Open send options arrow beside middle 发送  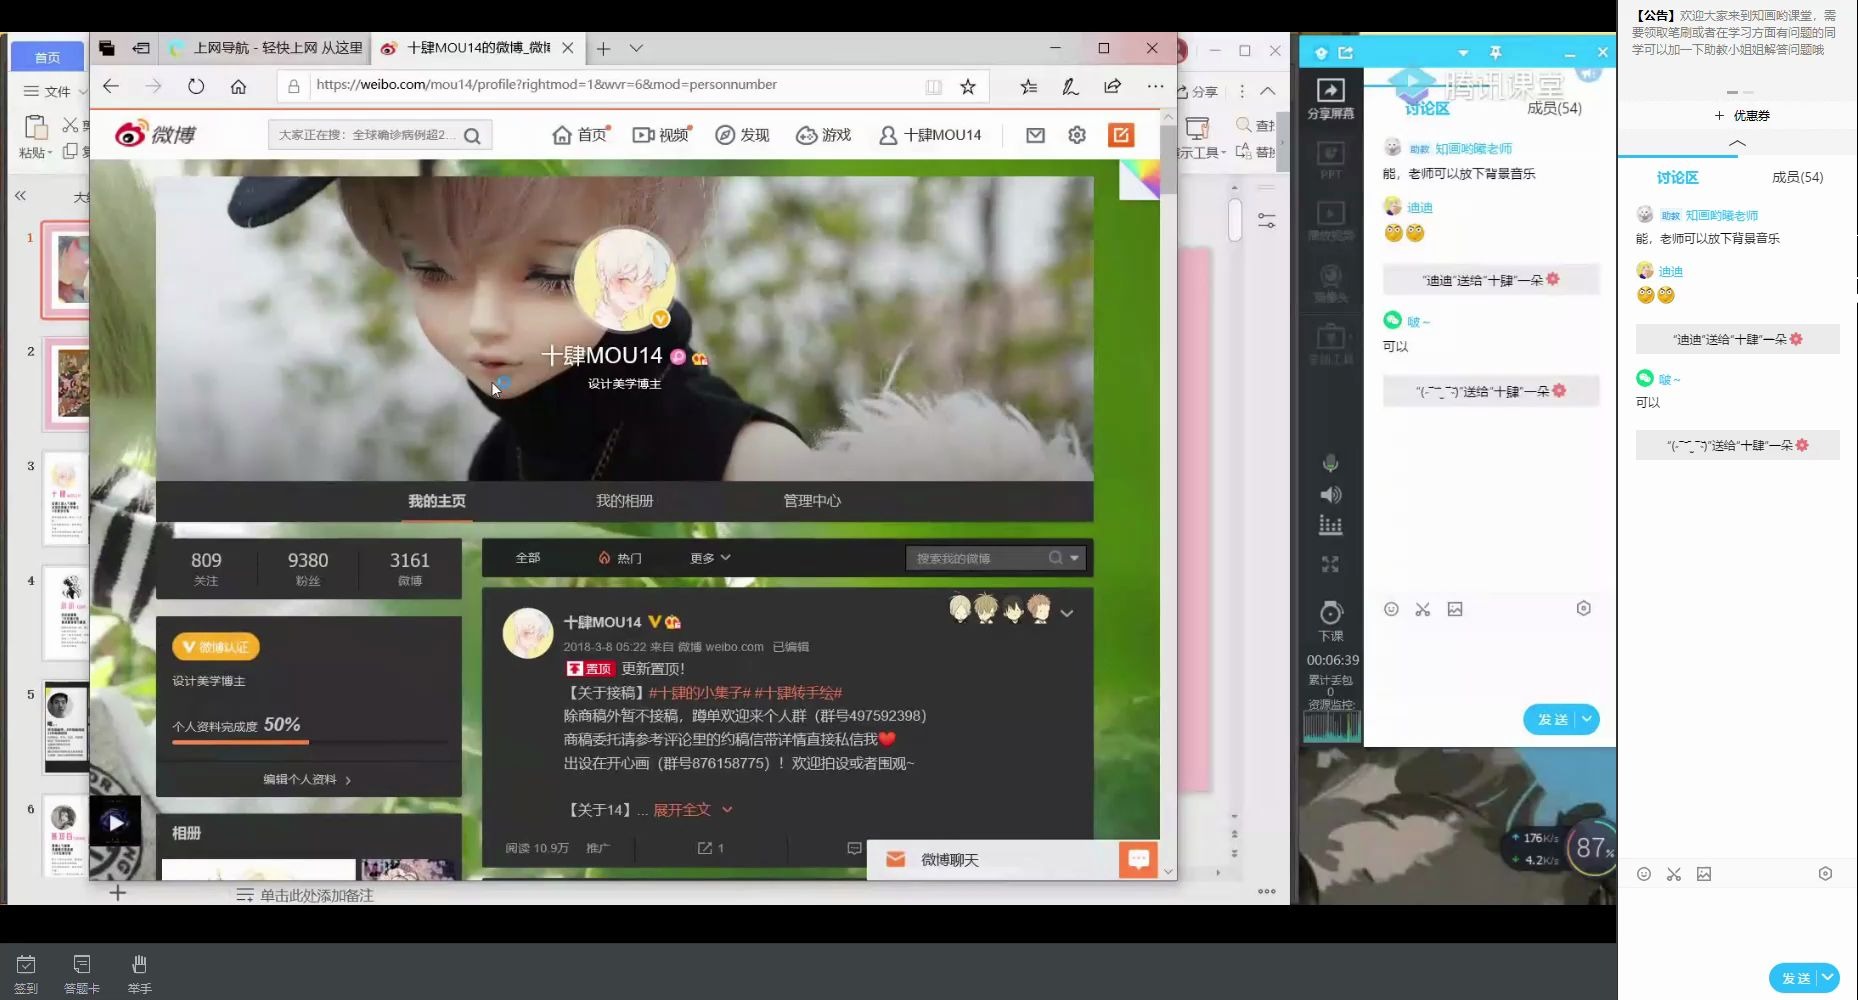[1587, 719]
